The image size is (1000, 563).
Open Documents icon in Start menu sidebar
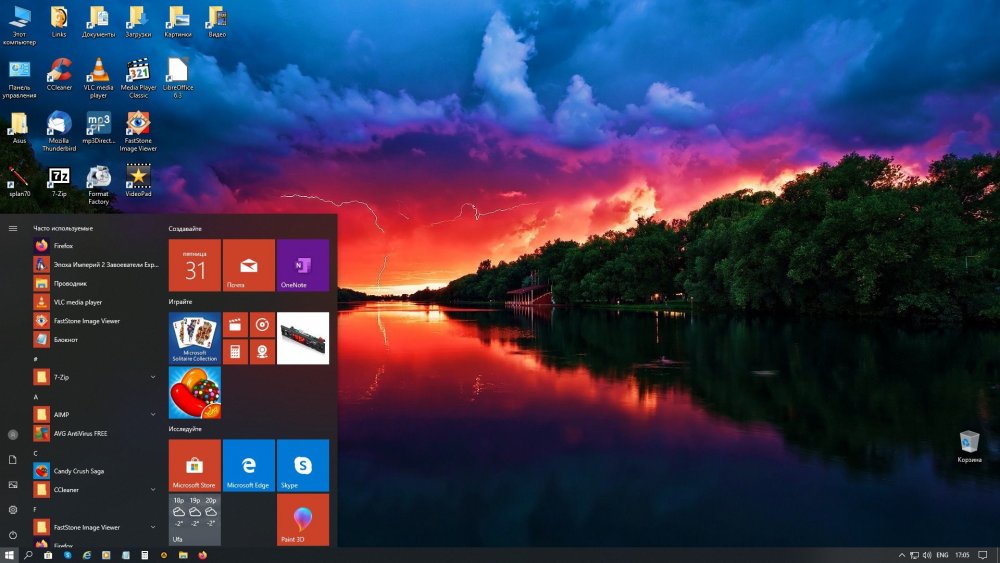point(13,460)
